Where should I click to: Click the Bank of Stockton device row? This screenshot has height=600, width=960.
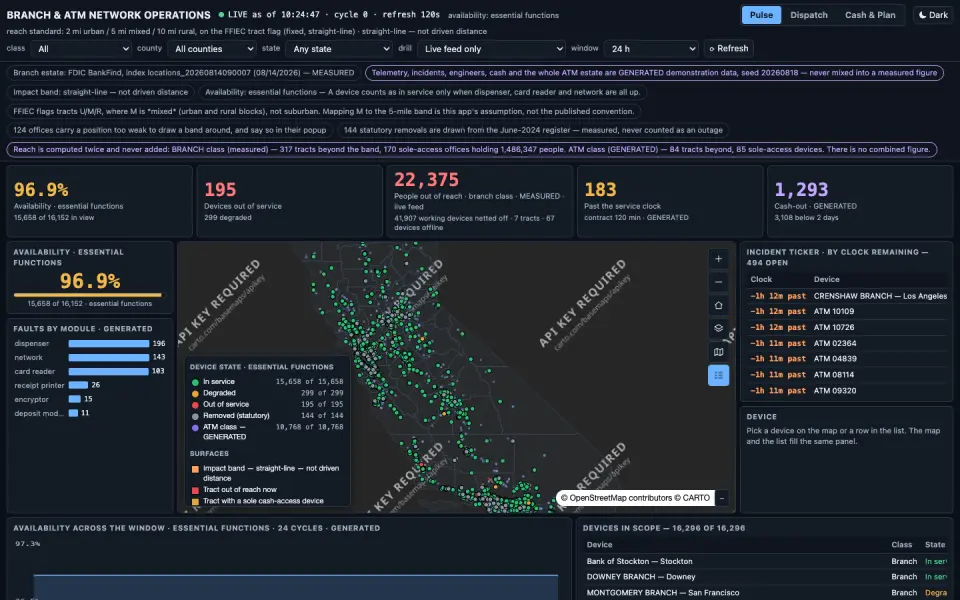pos(767,561)
